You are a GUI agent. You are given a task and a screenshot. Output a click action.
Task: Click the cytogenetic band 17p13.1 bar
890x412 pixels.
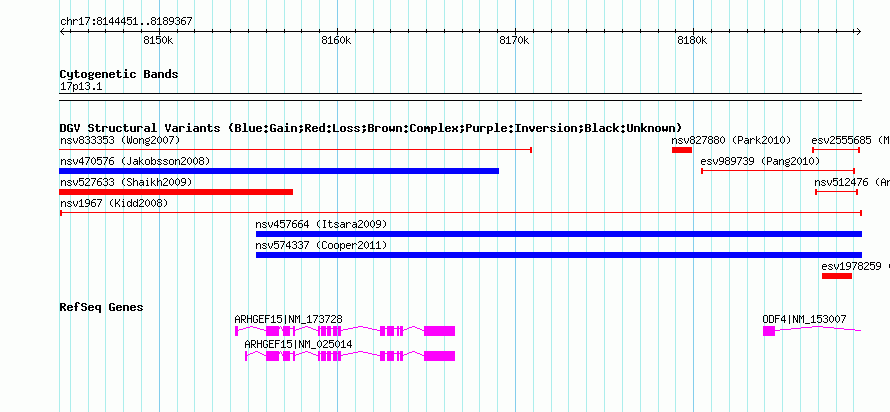pyautogui.click(x=461, y=96)
